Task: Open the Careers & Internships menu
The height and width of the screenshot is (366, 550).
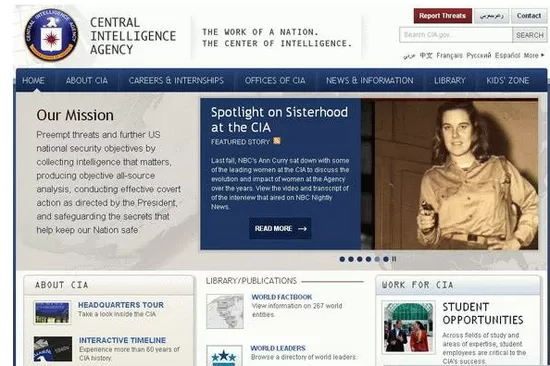Action: click(x=176, y=80)
